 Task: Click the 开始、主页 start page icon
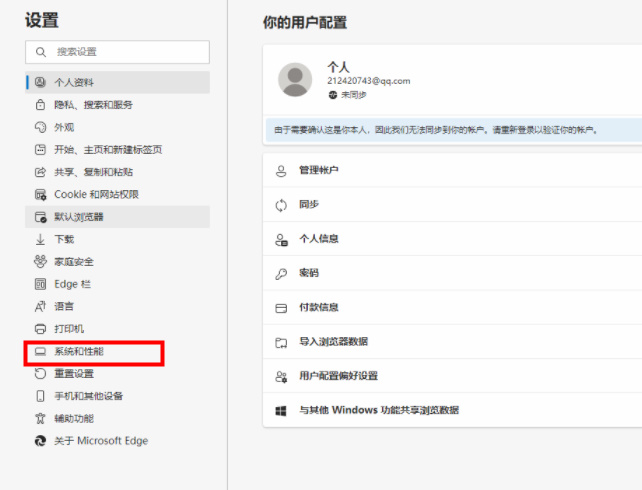point(40,150)
